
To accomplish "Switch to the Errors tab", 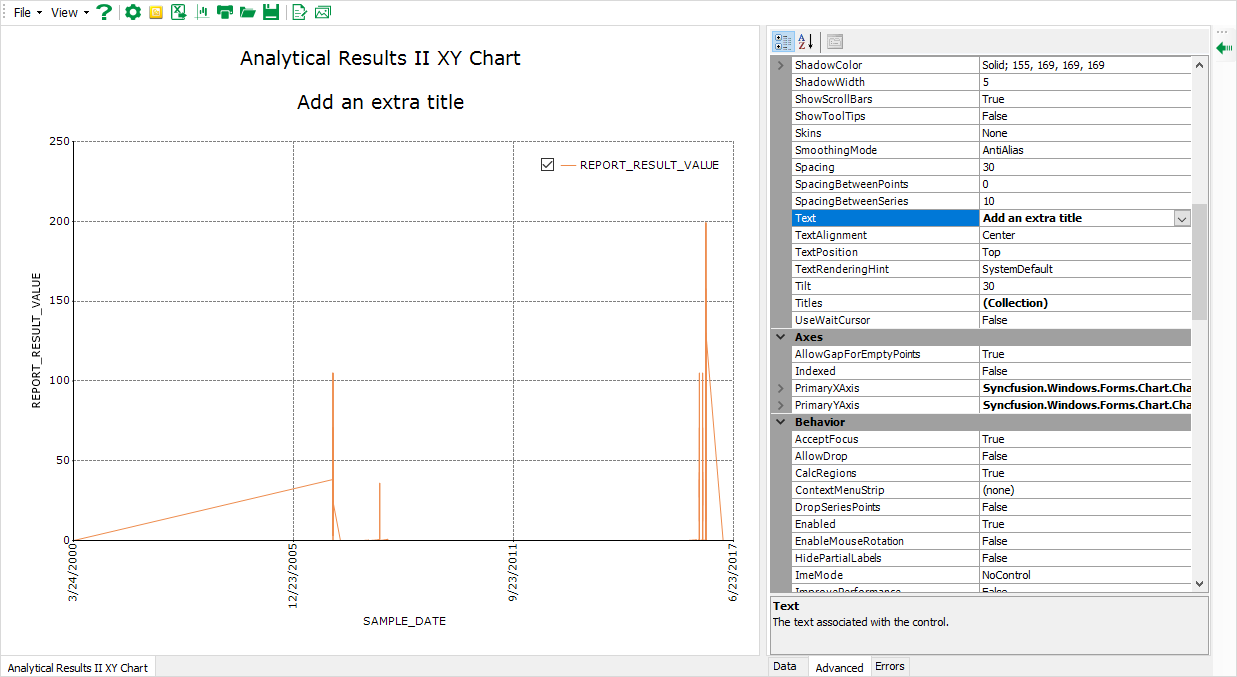I will [x=889, y=666].
